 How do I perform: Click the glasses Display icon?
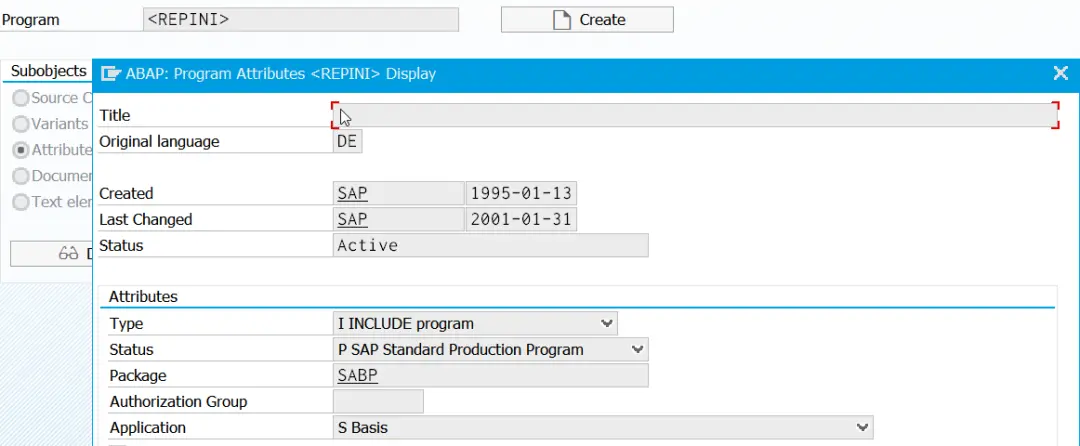click(68, 254)
